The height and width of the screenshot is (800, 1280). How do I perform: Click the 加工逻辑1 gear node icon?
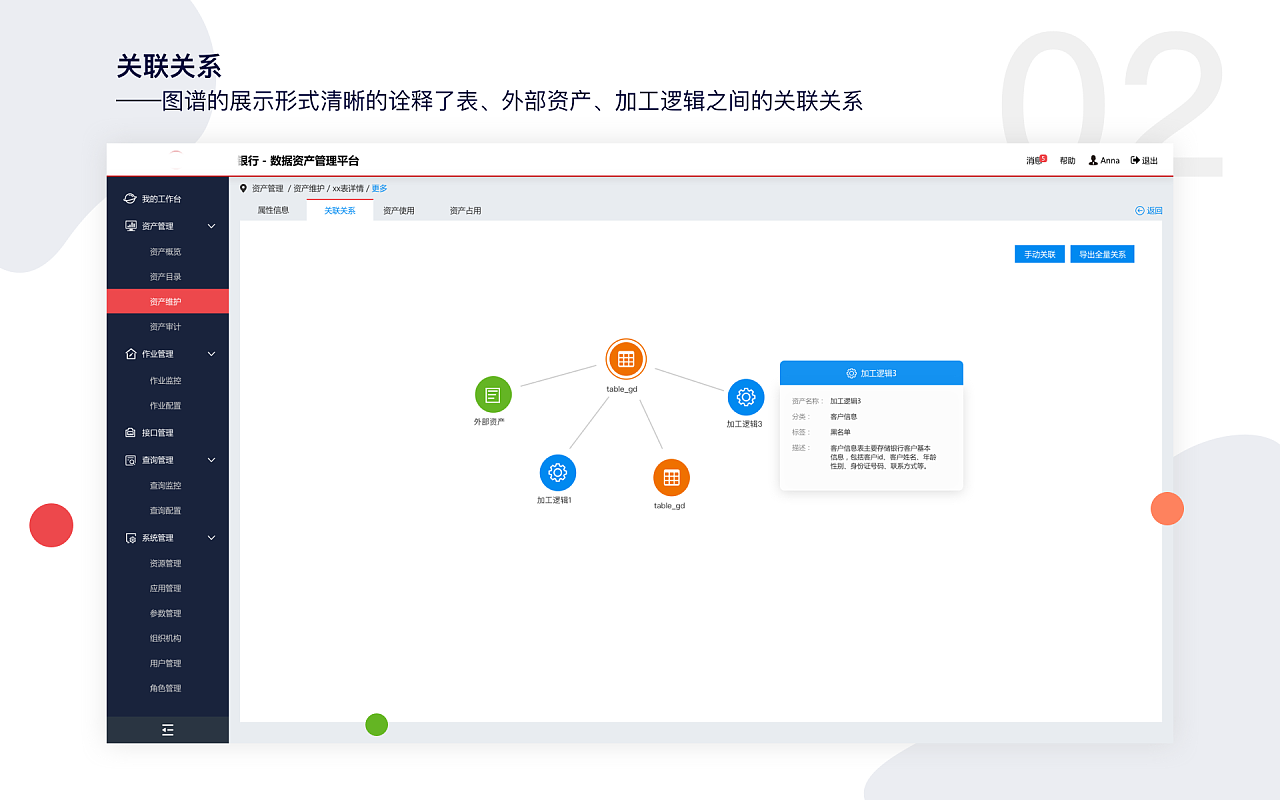pos(557,472)
